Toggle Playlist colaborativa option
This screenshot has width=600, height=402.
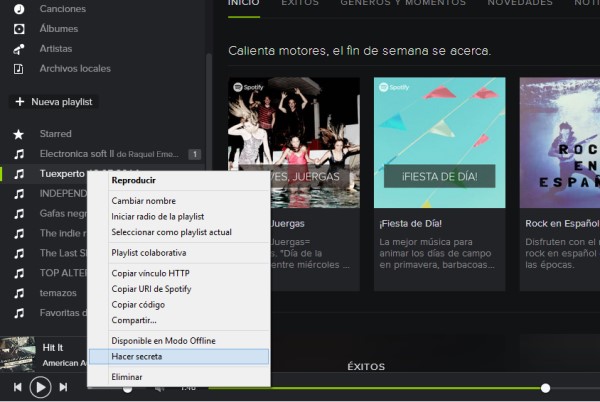[x=179, y=253]
